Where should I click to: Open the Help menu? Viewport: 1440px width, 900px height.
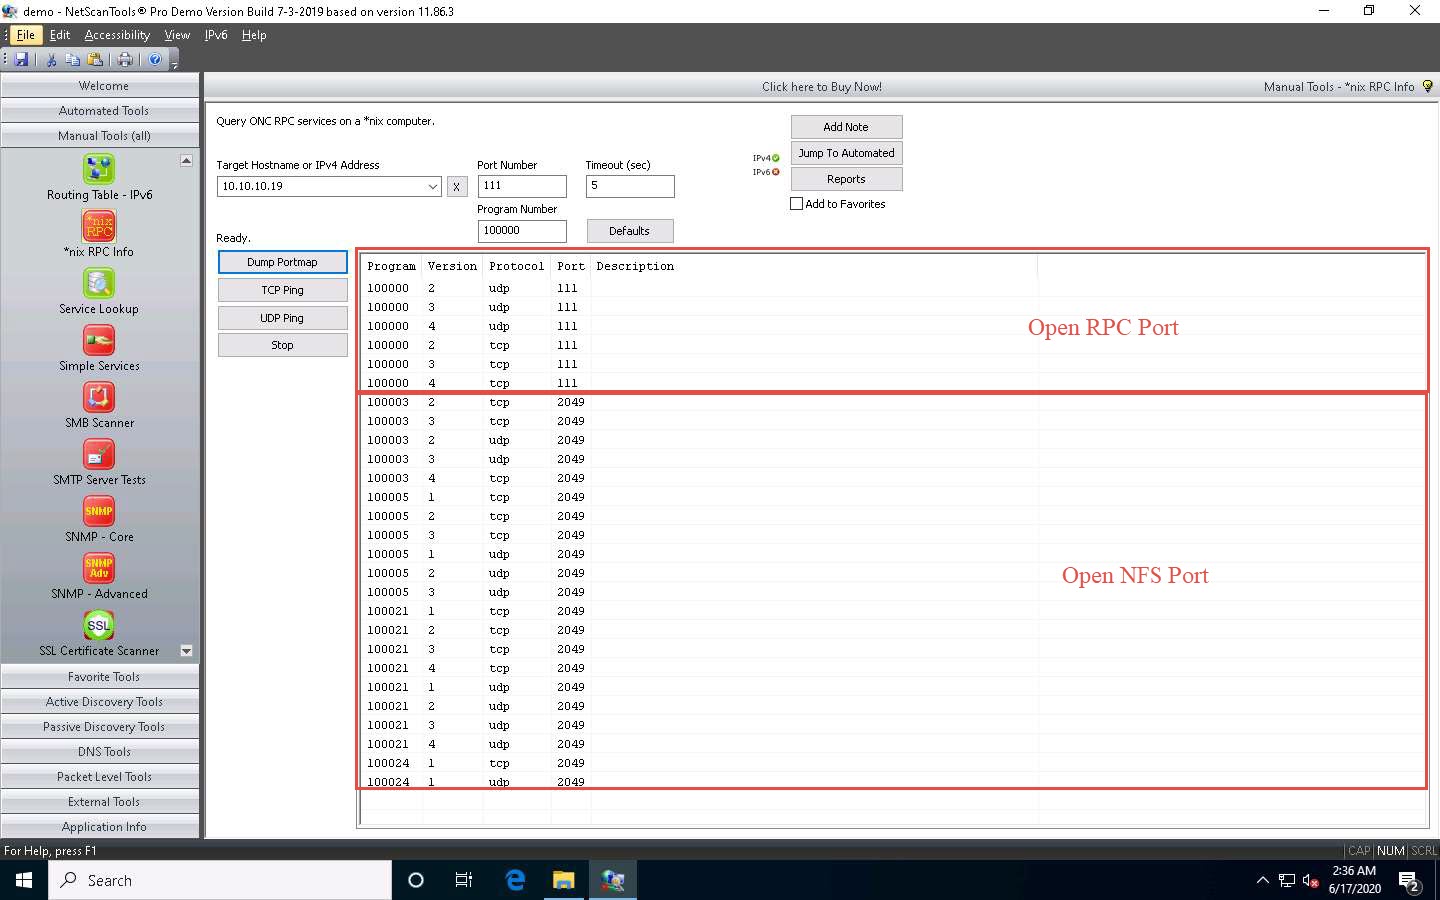[x=254, y=35]
